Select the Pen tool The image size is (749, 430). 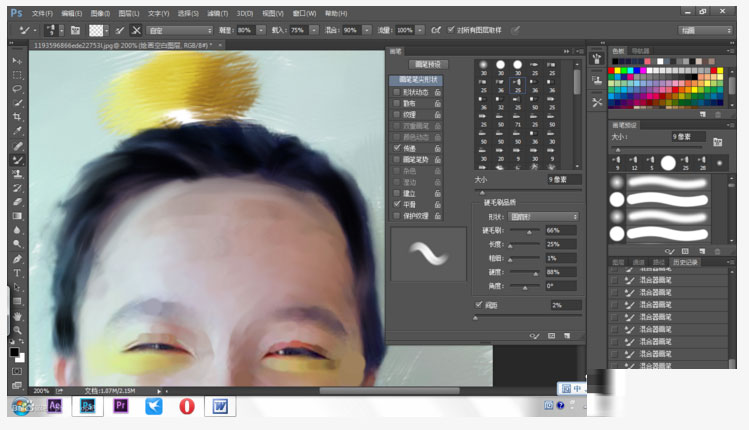[17, 259]
